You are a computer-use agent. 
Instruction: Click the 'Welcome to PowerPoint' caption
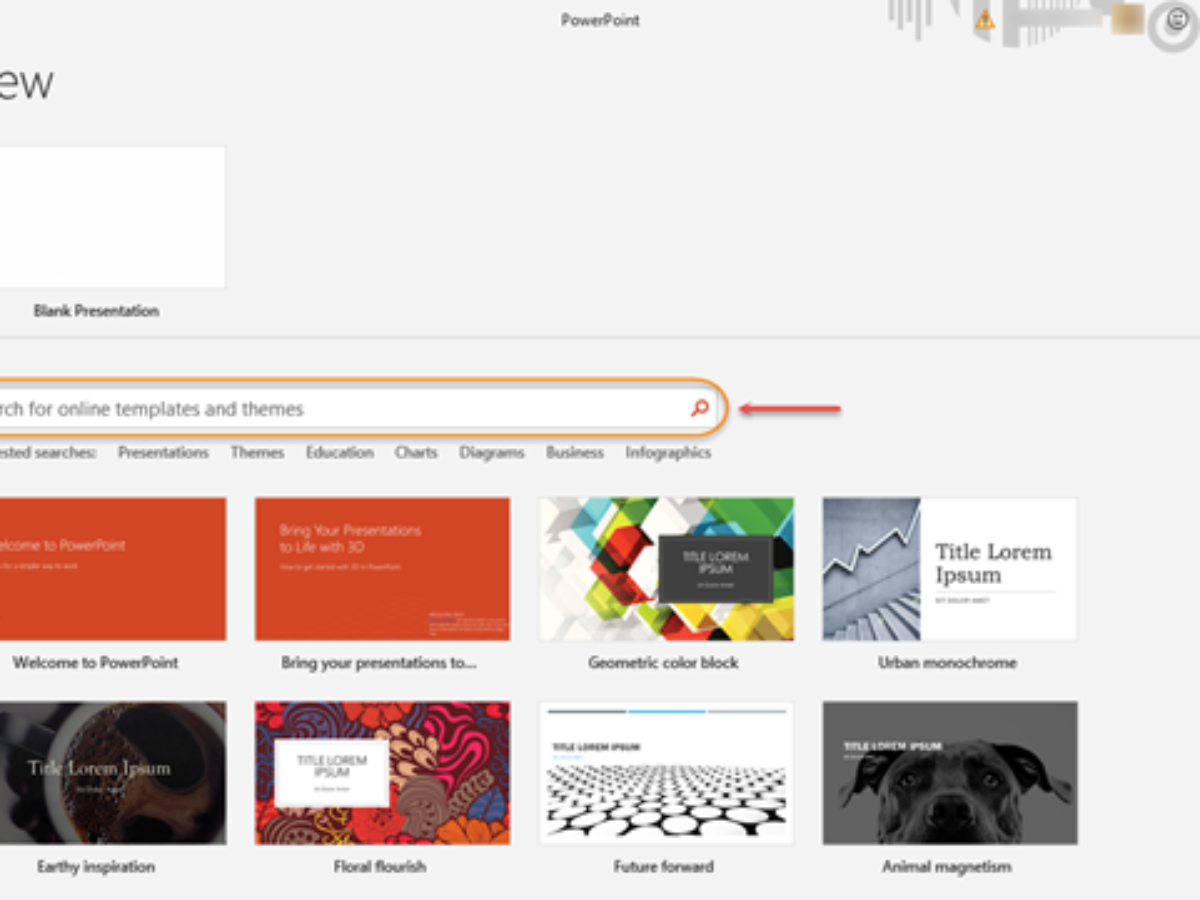(x=96, y=662)
